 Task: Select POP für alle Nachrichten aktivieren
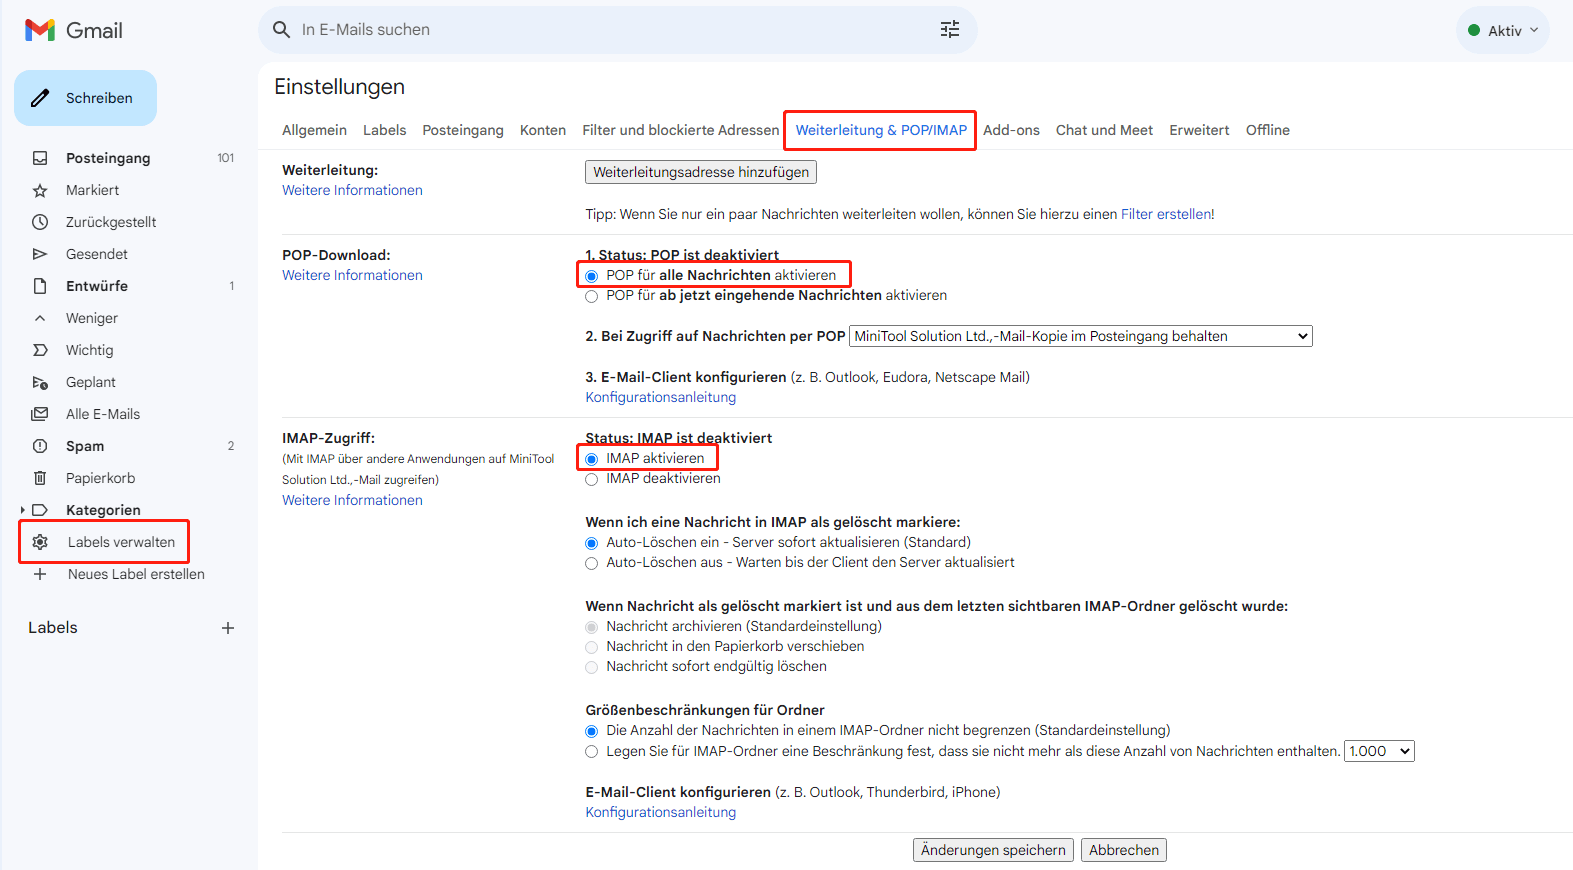click(x=592, y=276)
